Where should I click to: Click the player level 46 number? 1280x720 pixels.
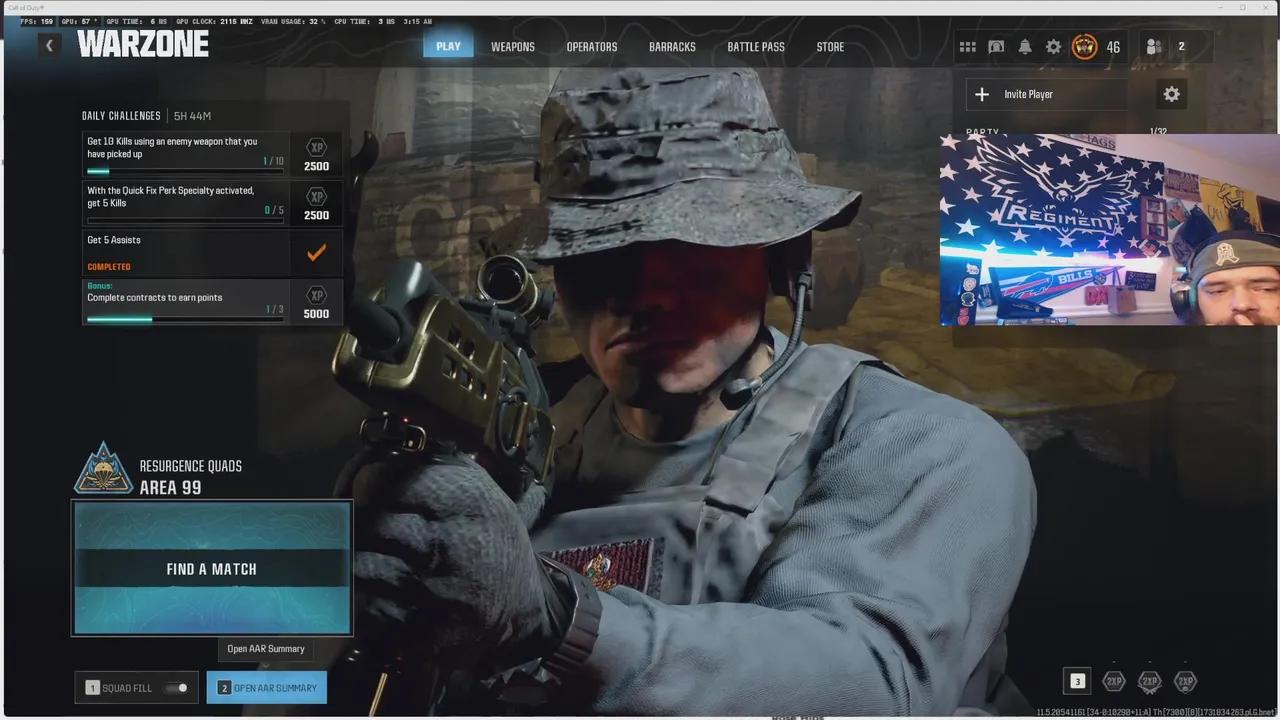[1113, 47]
